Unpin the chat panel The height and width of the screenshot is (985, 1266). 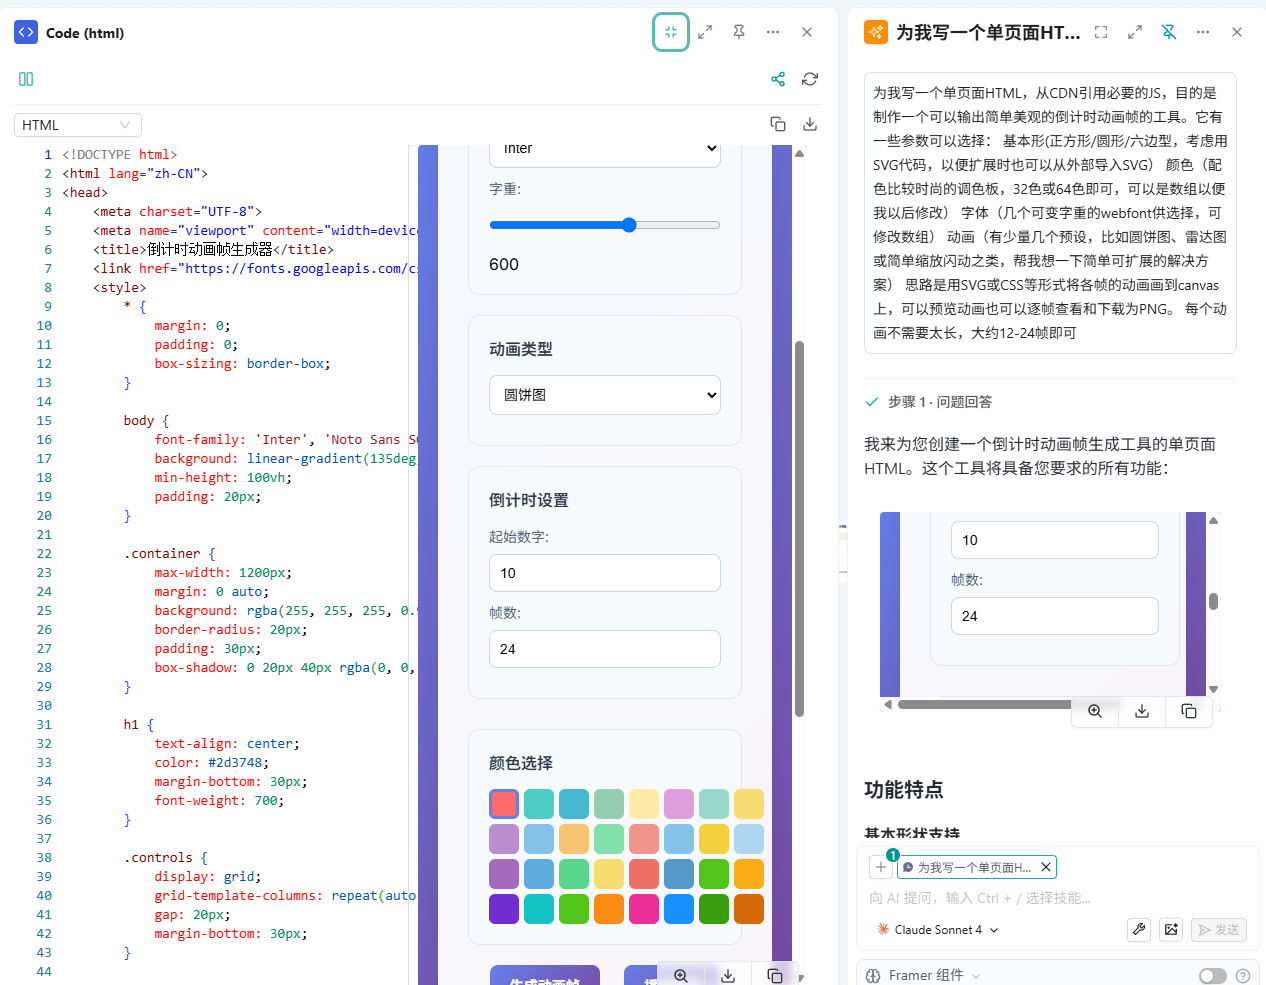(x=1169, y=32)
